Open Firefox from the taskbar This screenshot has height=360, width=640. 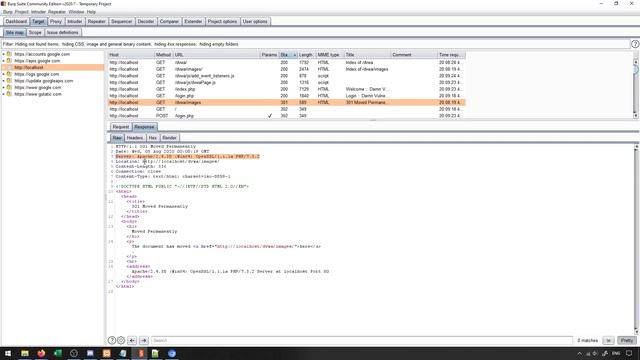tap(41, 353)
